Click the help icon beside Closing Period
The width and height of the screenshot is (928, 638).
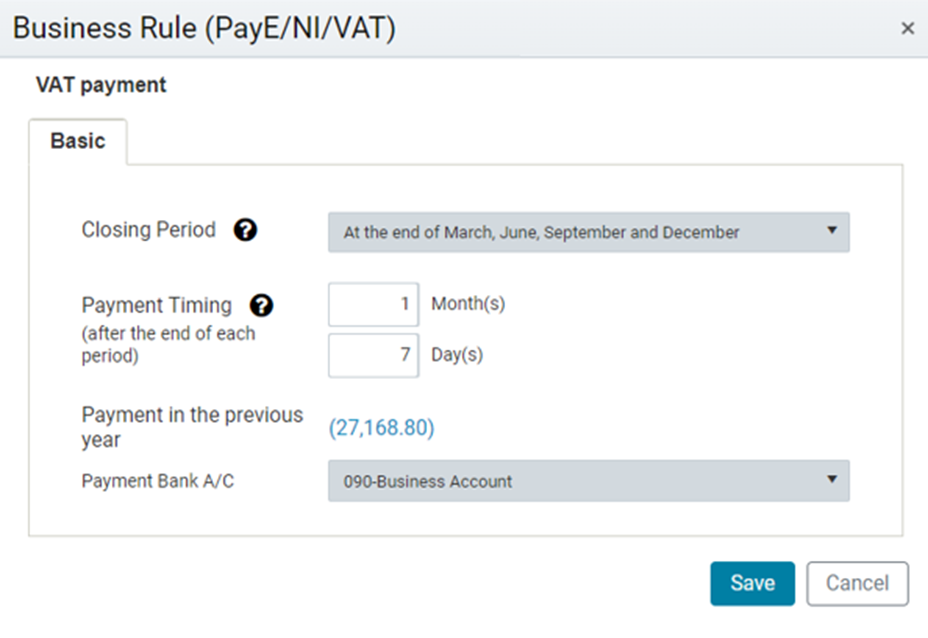[245, 230]
